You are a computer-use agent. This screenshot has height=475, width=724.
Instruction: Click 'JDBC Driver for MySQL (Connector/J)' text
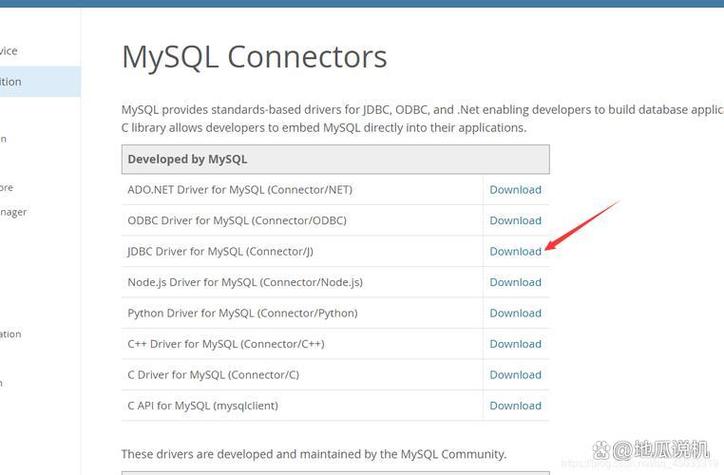[220, 252]
